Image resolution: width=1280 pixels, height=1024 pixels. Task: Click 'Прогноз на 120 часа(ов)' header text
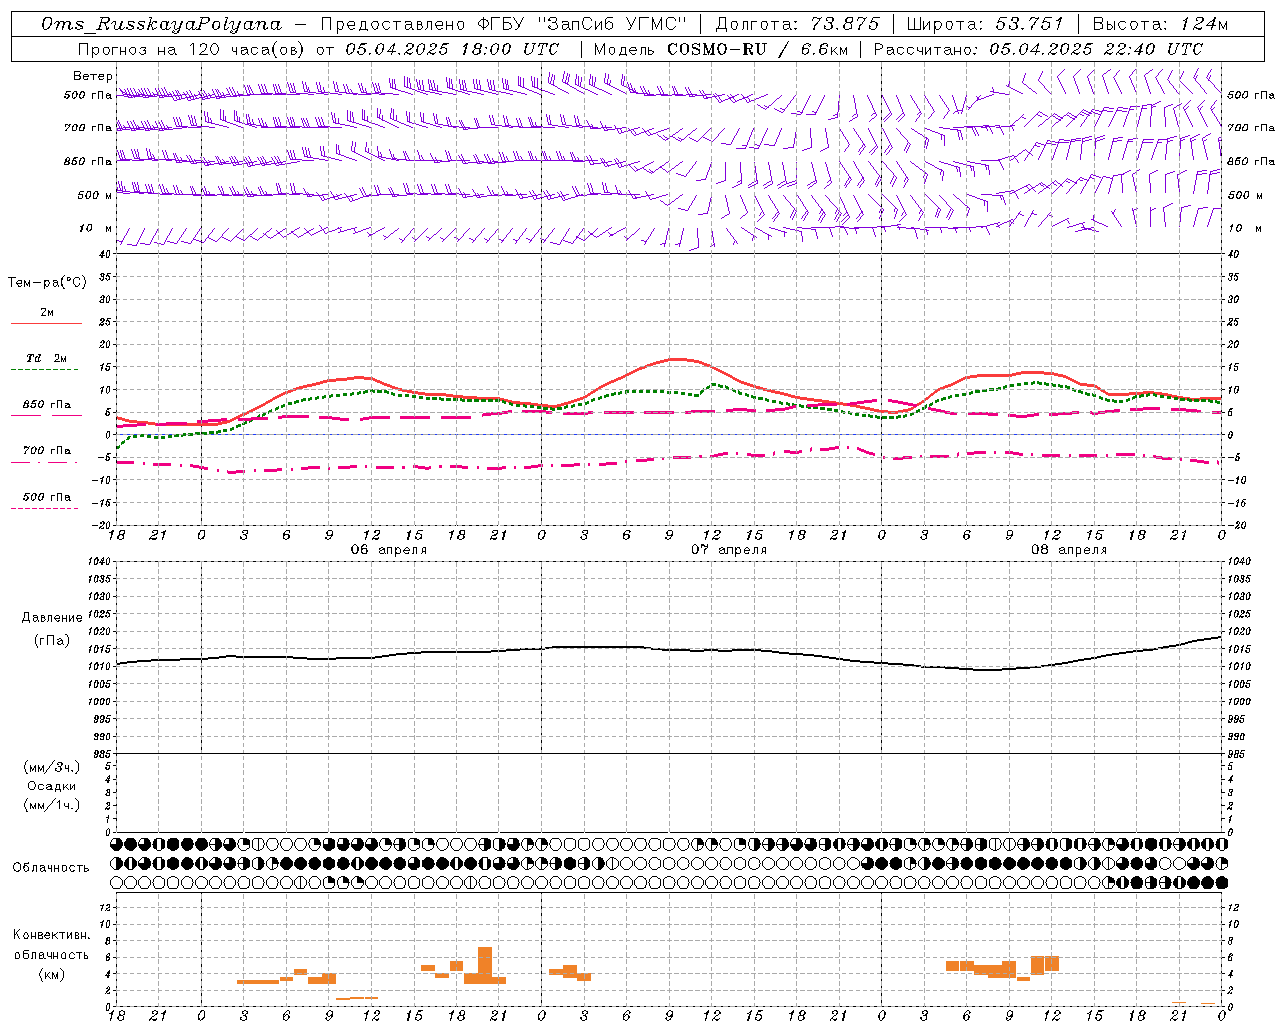tap(192, 49)
